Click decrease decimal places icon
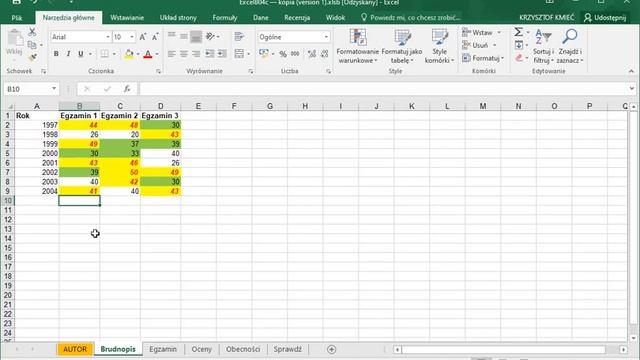The height and width of the screenshot is (360, 640). [324, 54]
